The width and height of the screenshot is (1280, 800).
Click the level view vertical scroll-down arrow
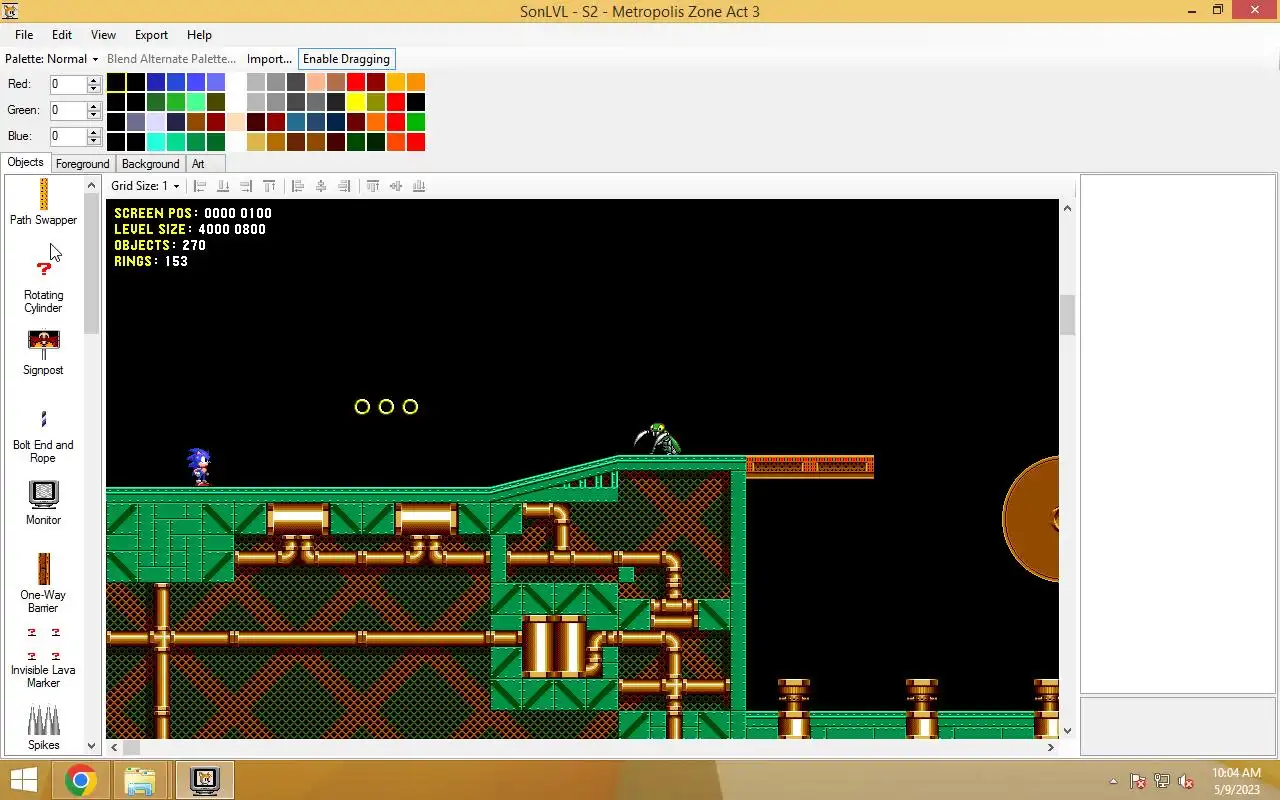click(x=1067, y=730)
